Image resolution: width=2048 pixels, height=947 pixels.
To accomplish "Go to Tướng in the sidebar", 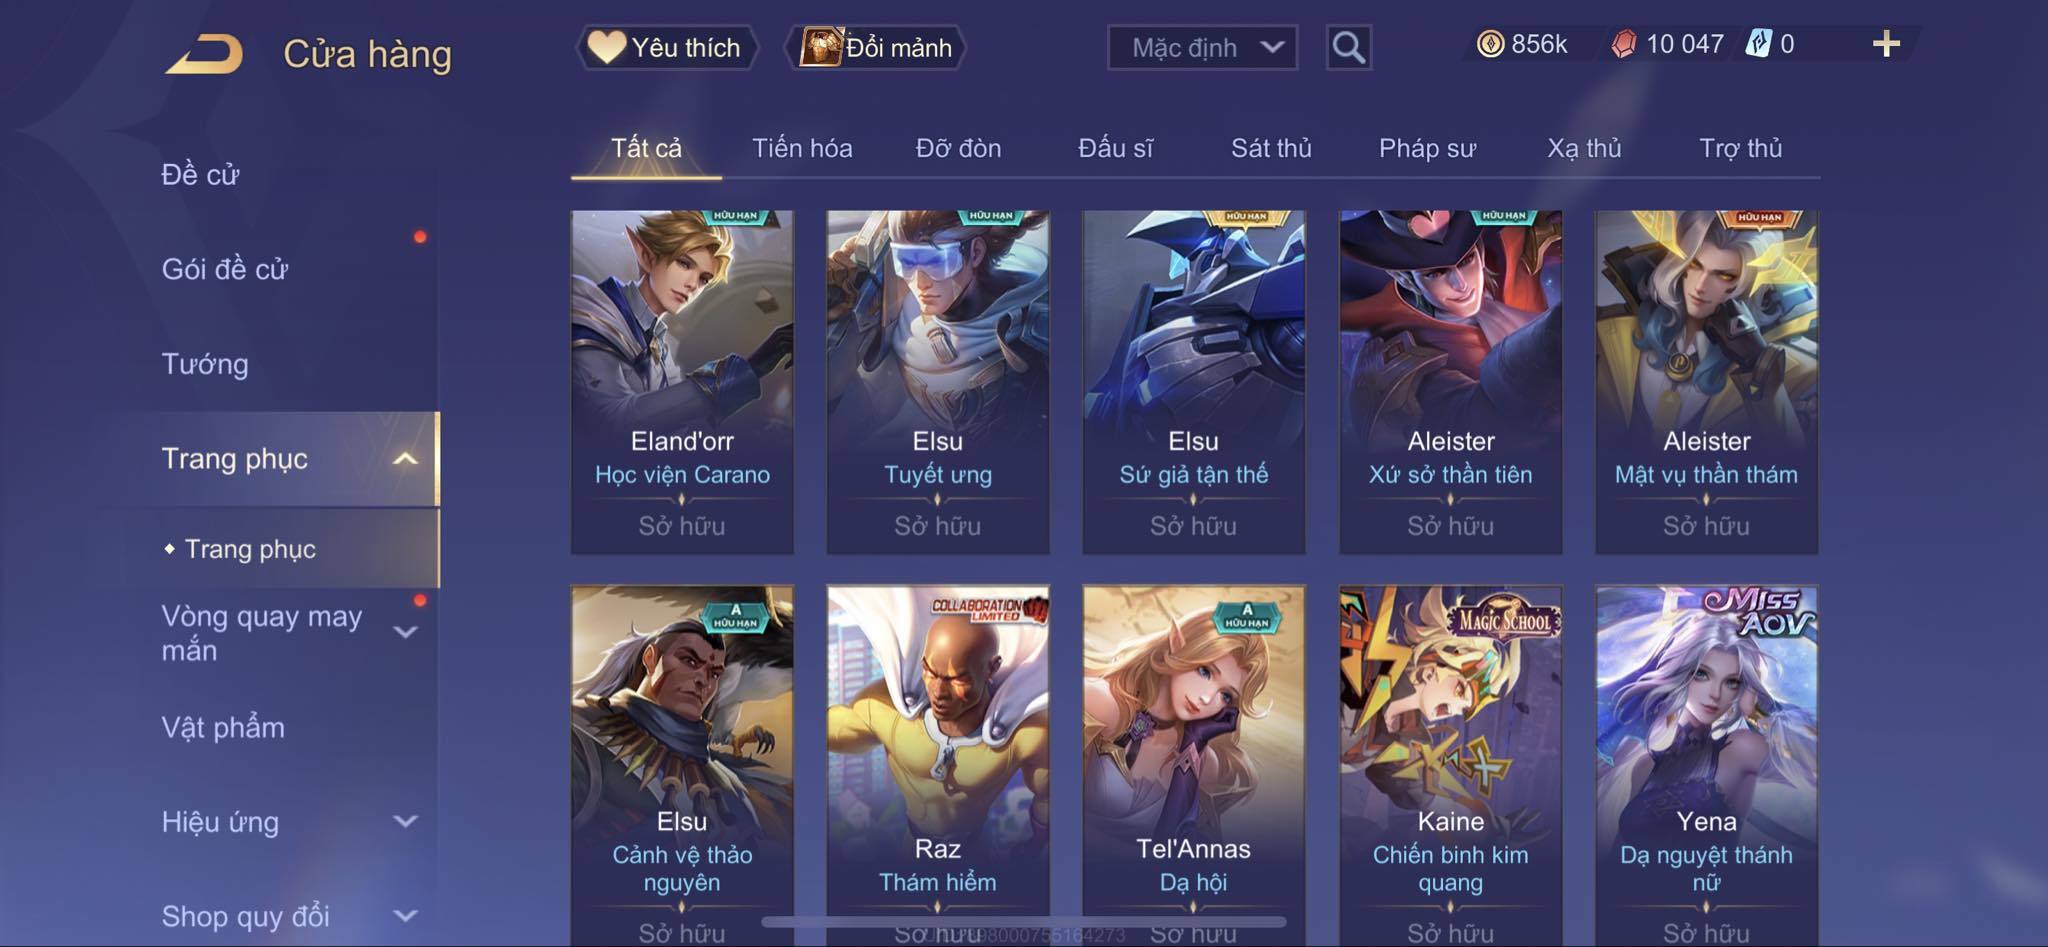I will tap(205, 364).
